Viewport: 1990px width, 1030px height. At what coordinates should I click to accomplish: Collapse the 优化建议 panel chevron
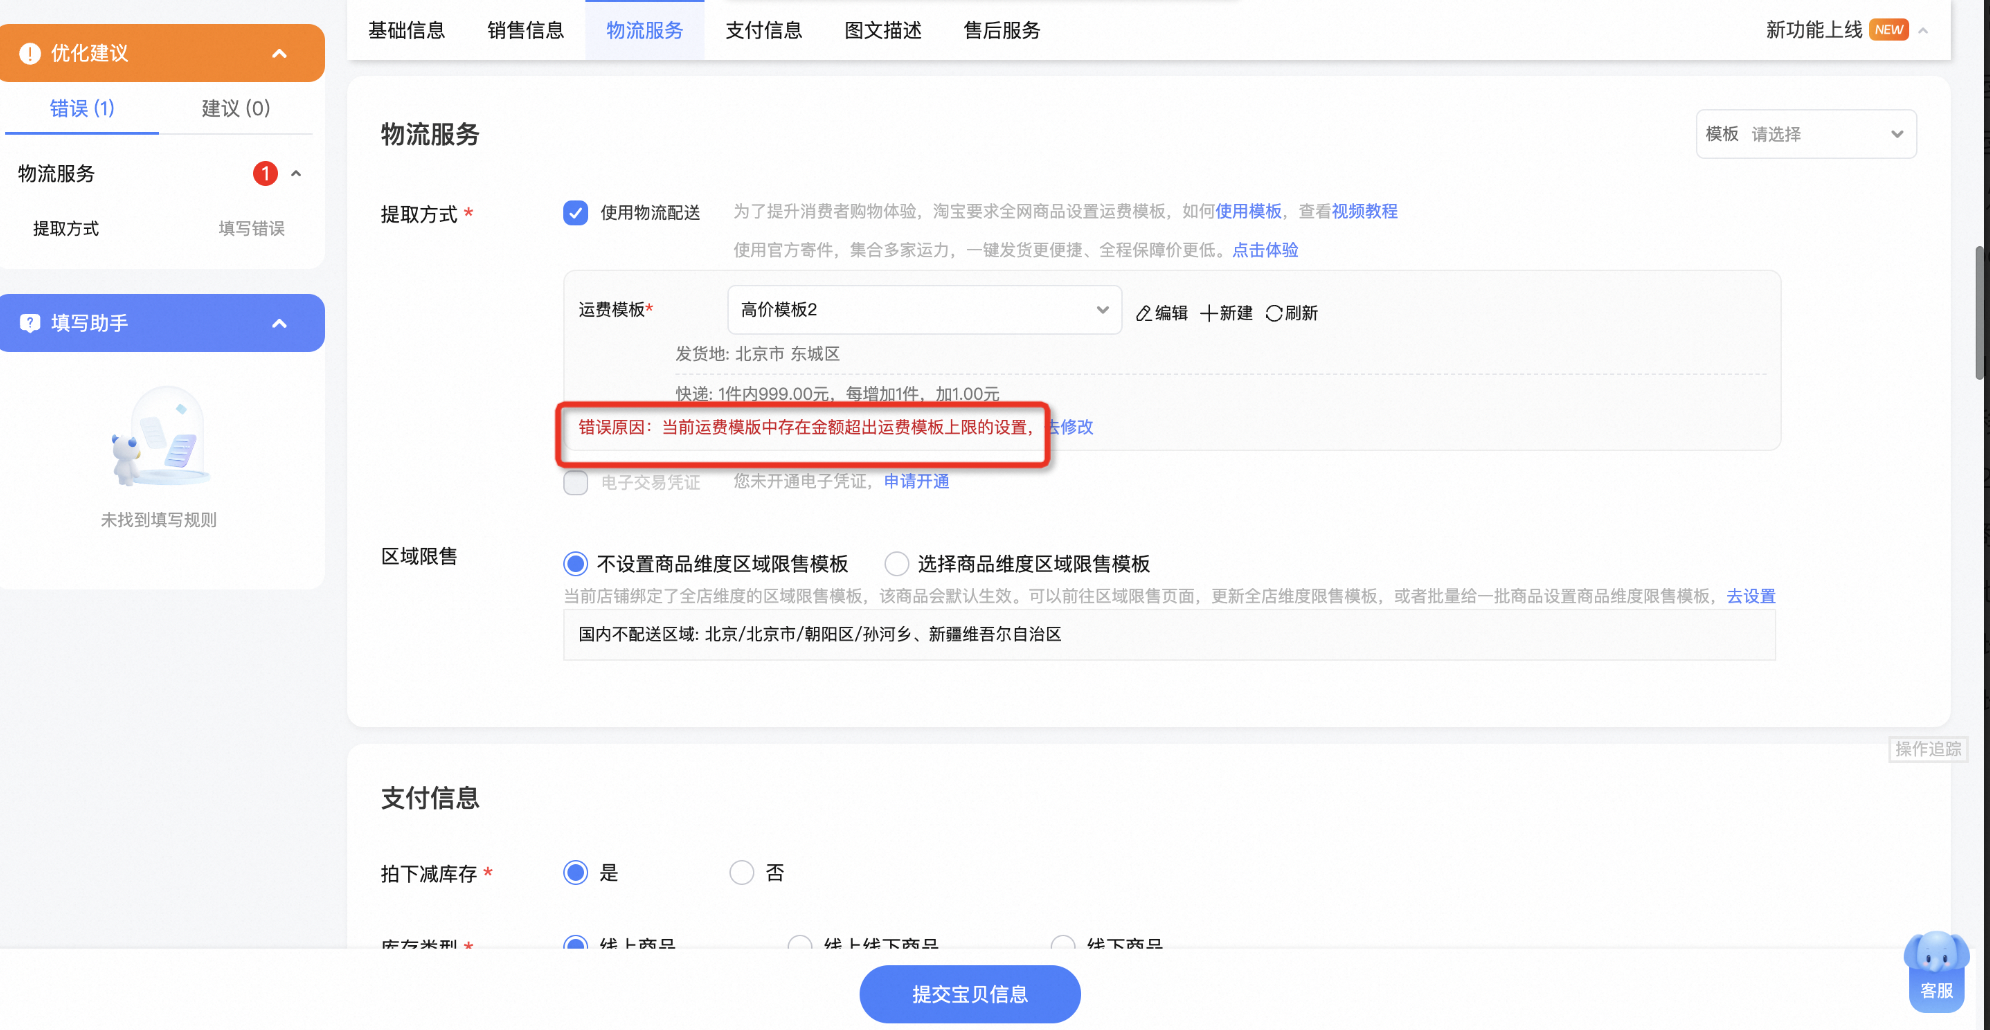point(280,53)
